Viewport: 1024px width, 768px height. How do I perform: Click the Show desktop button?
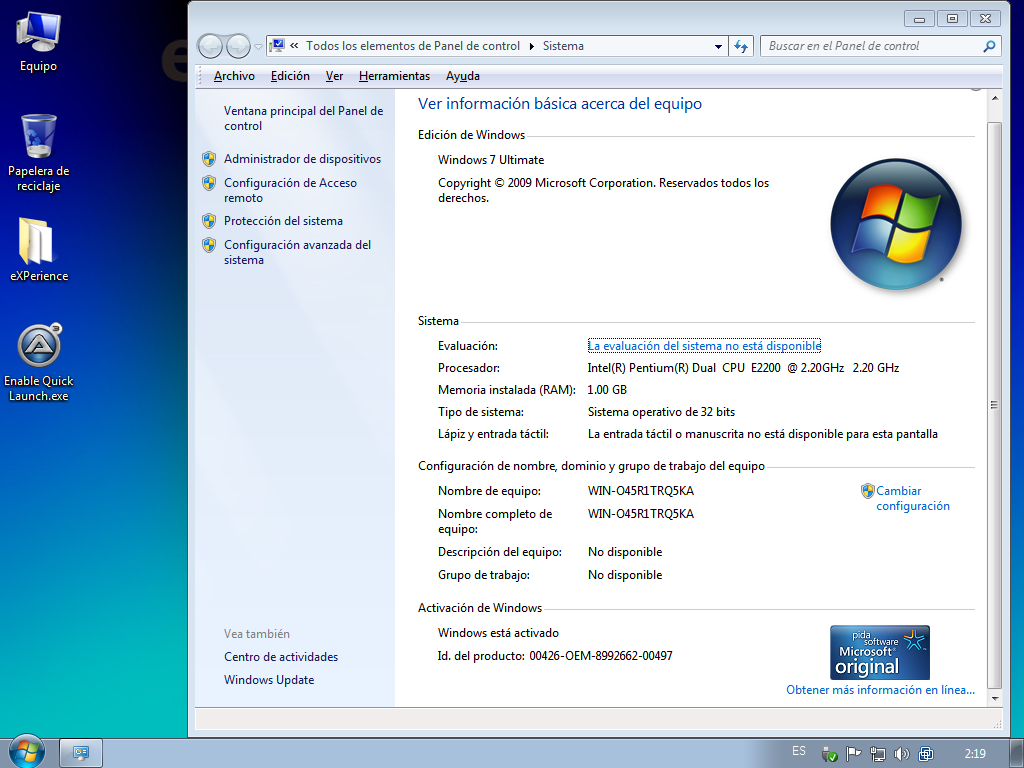point(1016,753)
